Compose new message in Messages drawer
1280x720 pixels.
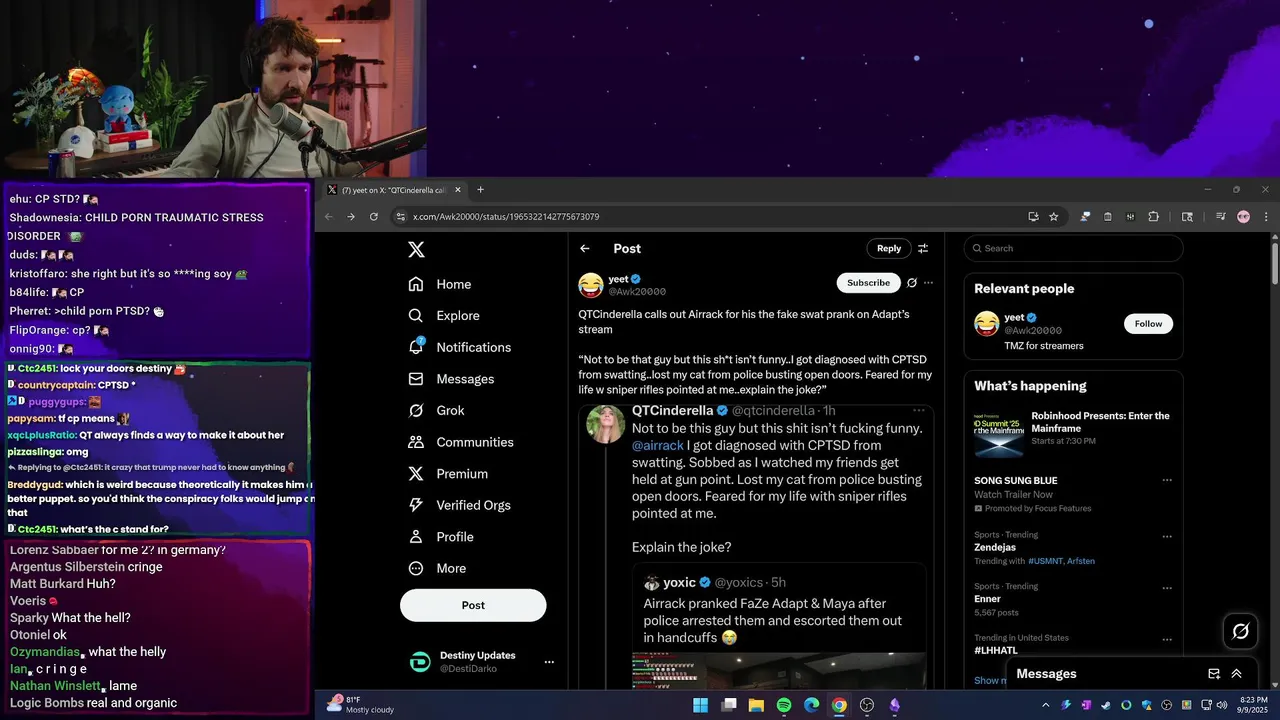pyautogui.click(x=1214, y=674)
